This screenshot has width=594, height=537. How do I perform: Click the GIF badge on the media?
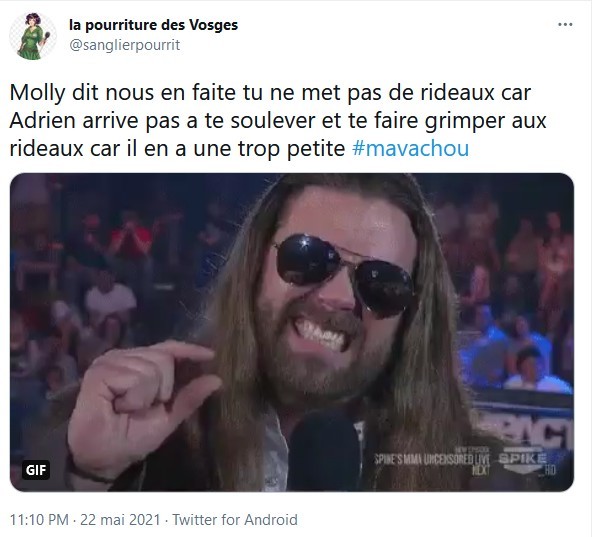(x=36, y=470)
